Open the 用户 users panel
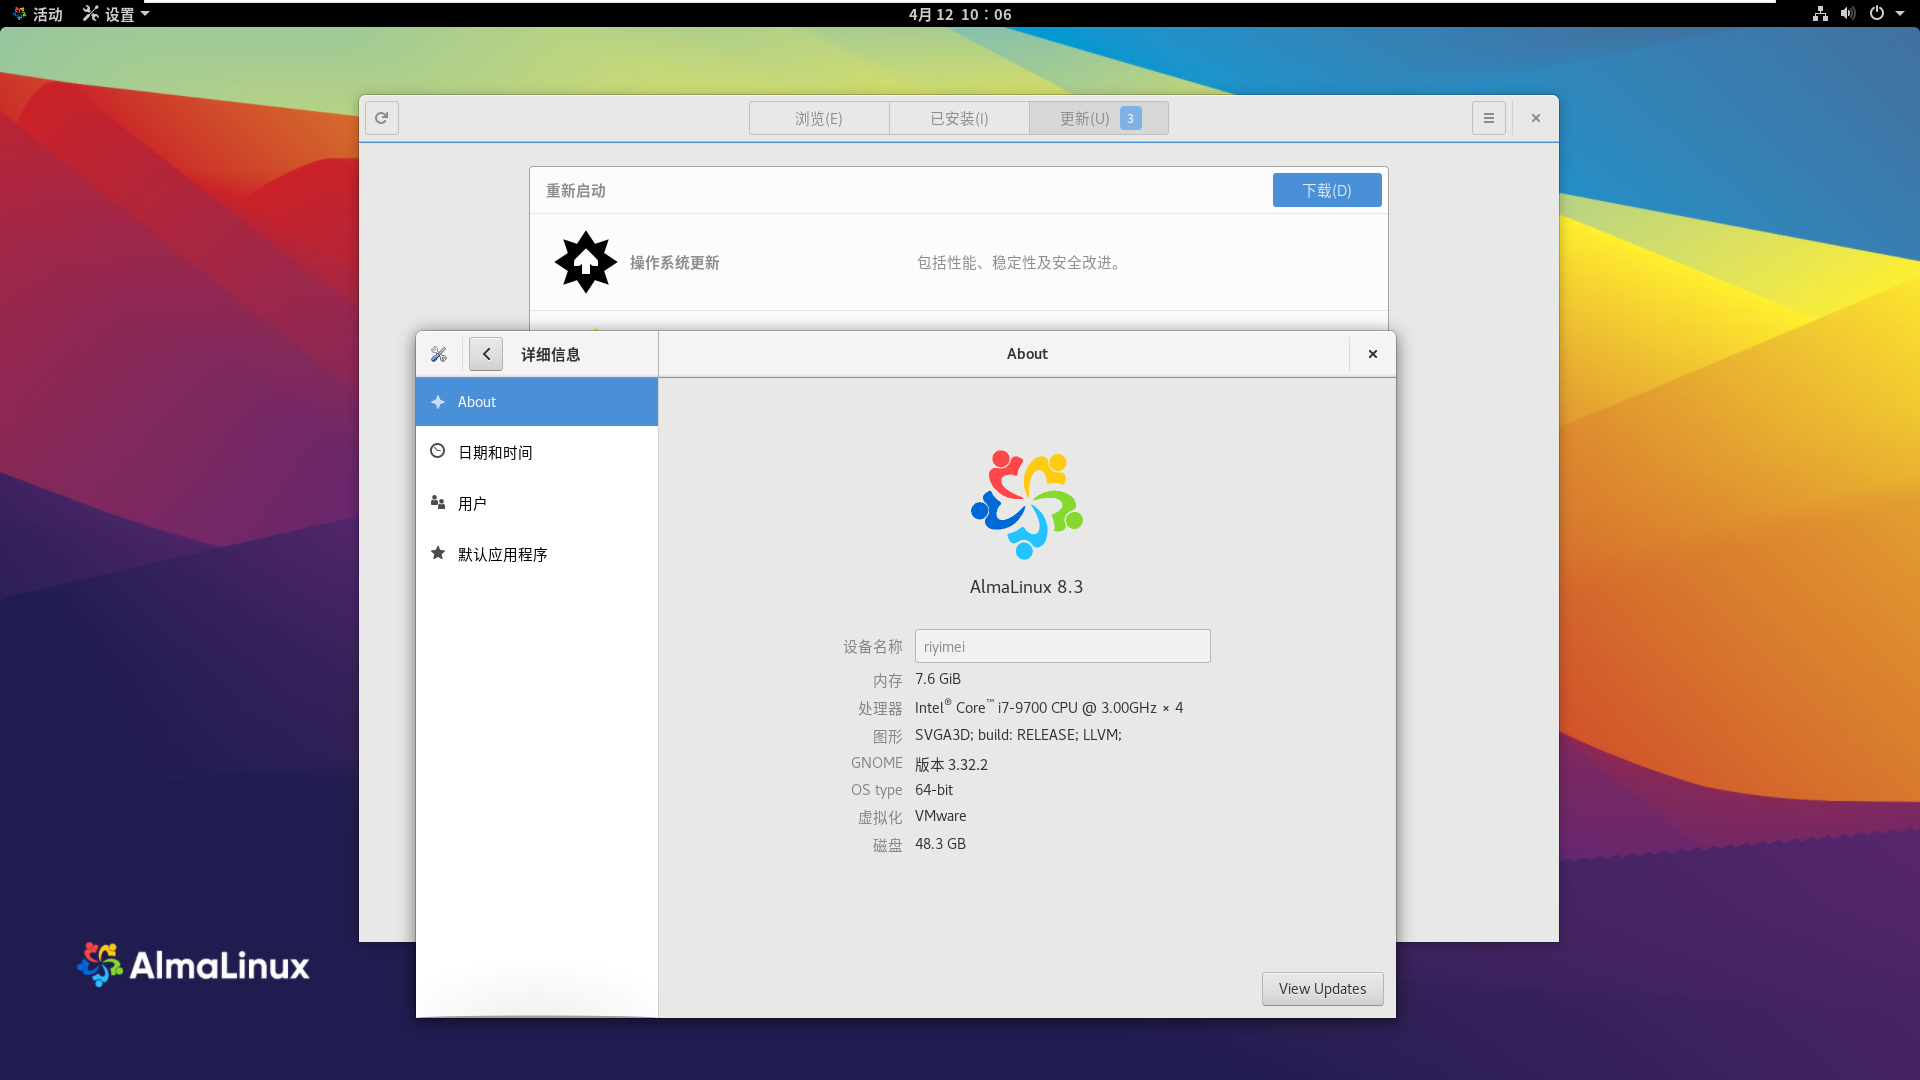The width and height of the screenshot is (1920, 1080). pos(472,503)
